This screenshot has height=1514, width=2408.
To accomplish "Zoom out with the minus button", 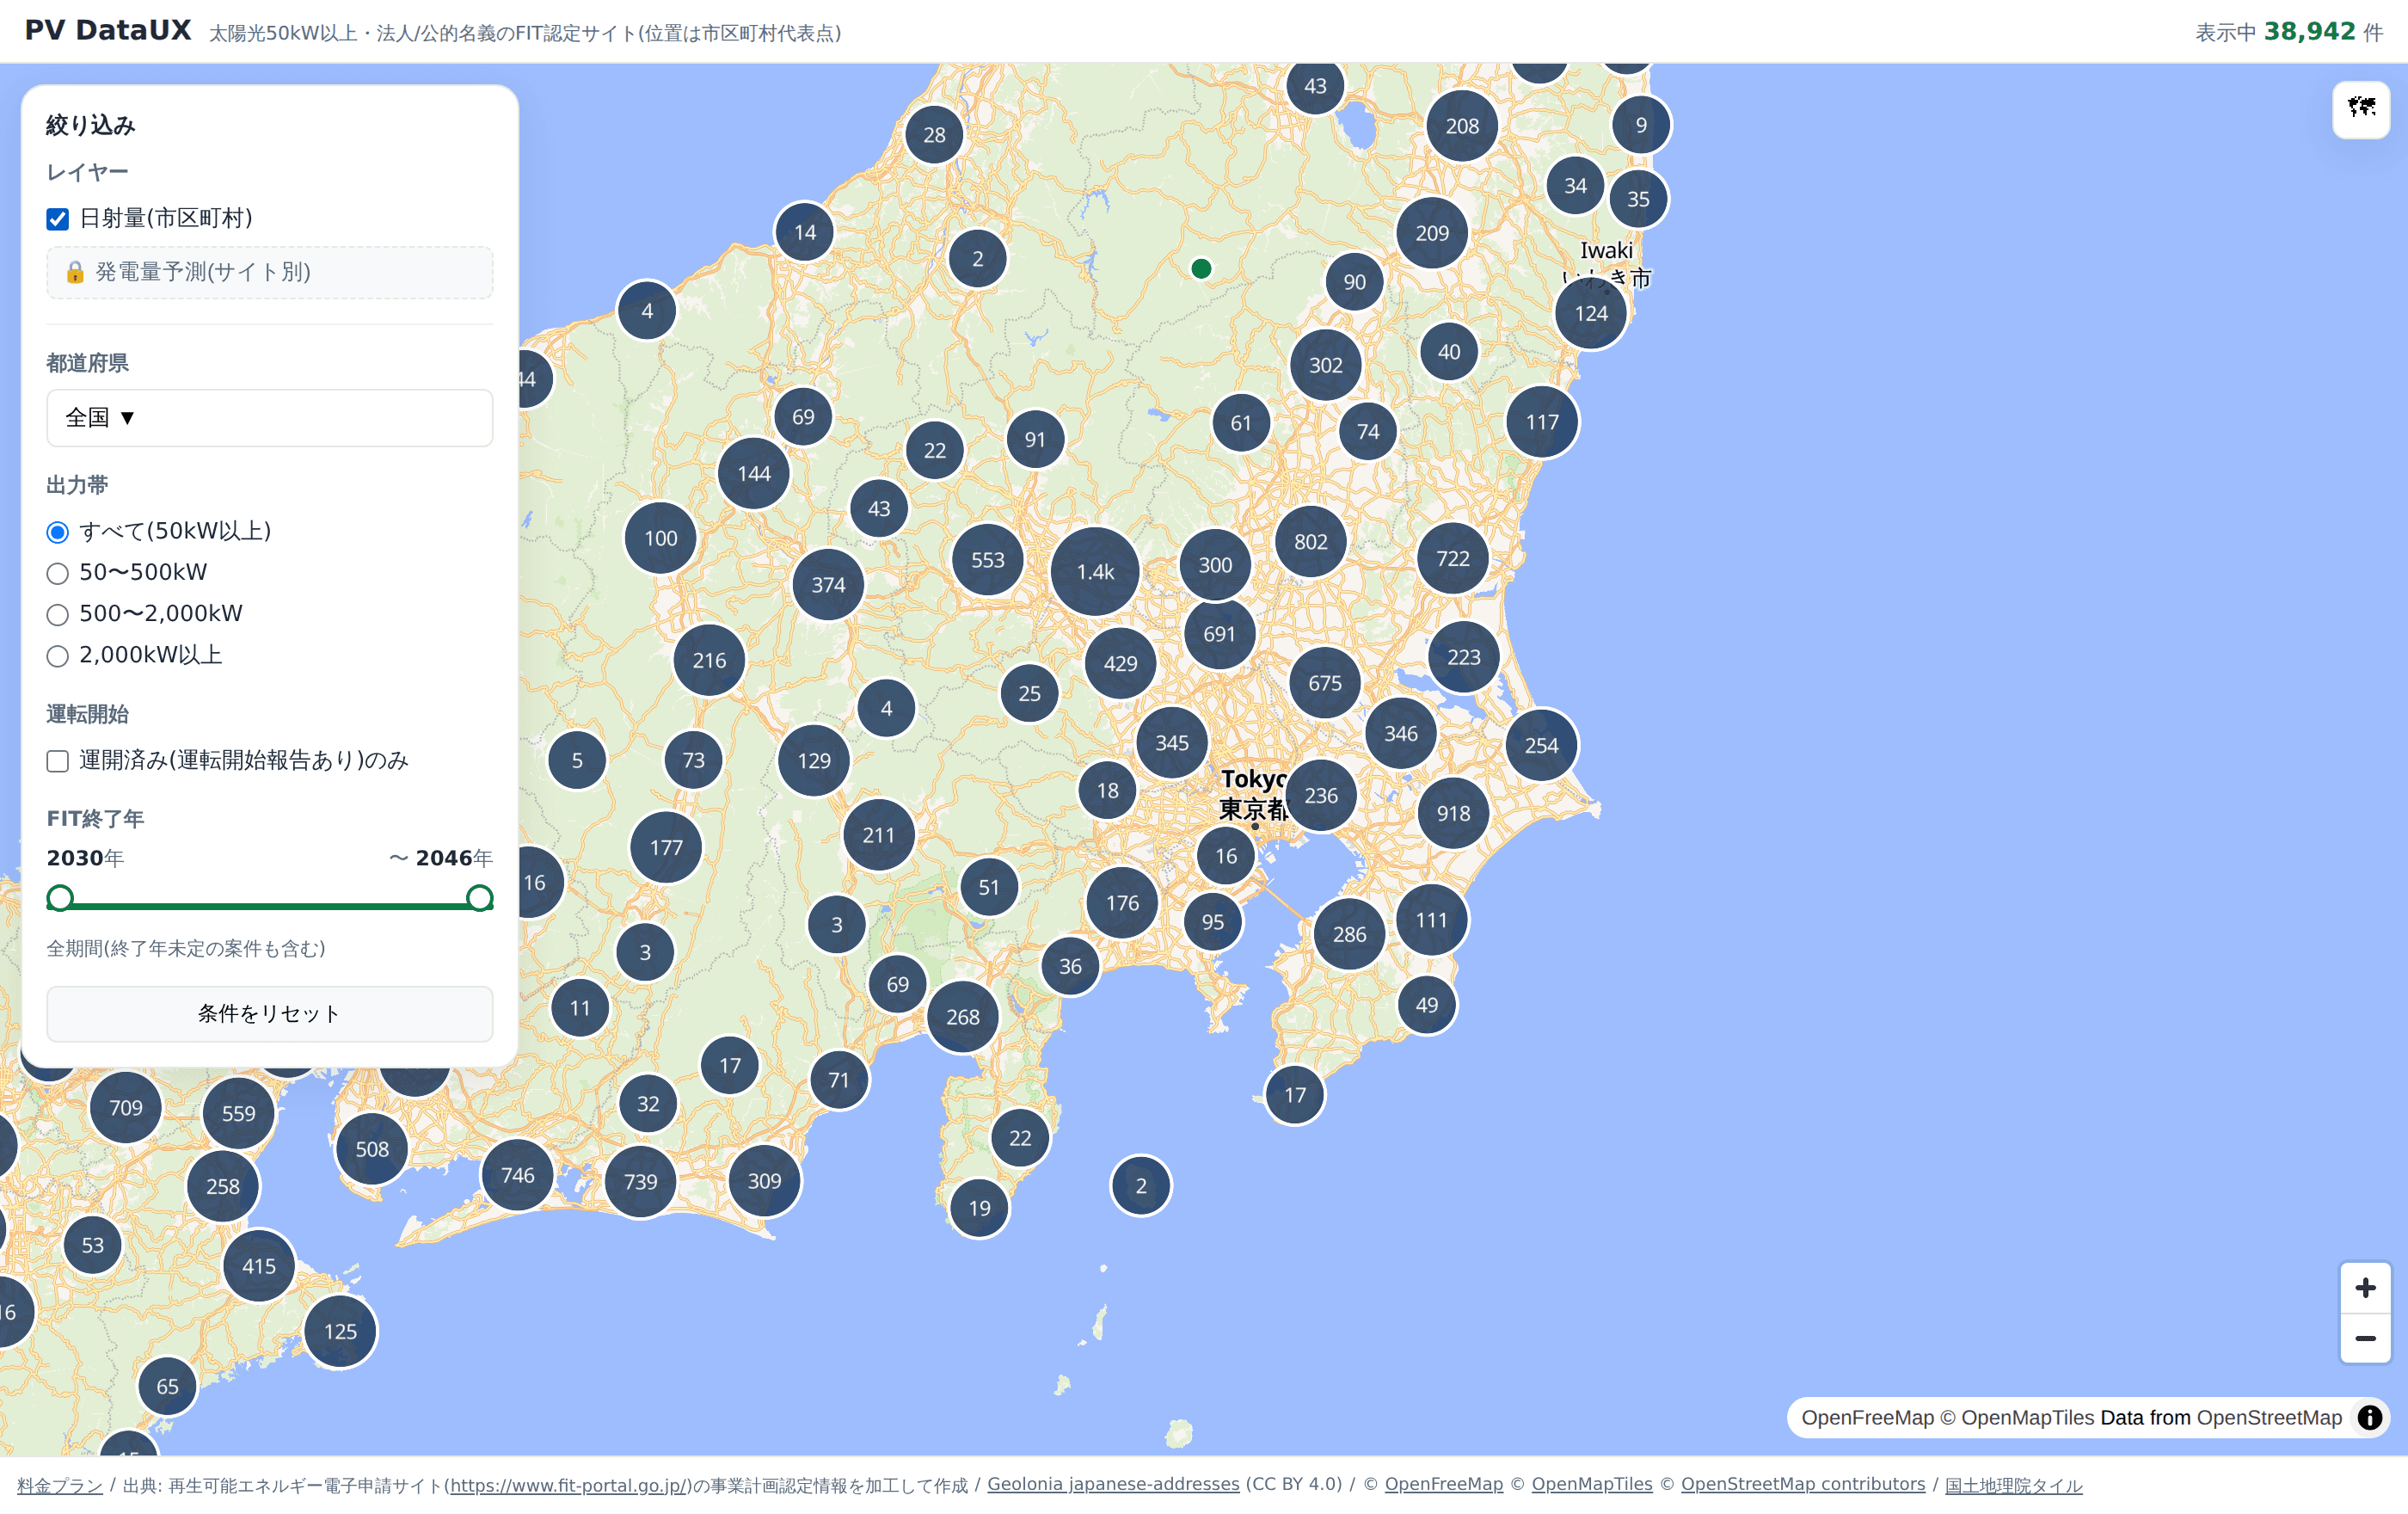I will click(x=2365, y=1338).
